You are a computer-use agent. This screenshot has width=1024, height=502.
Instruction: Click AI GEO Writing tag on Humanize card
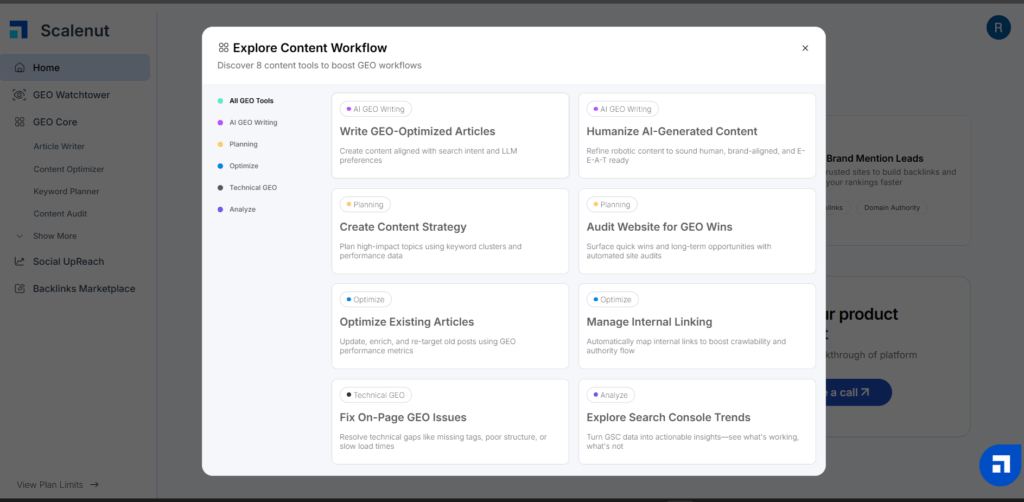tap(622, 109)
